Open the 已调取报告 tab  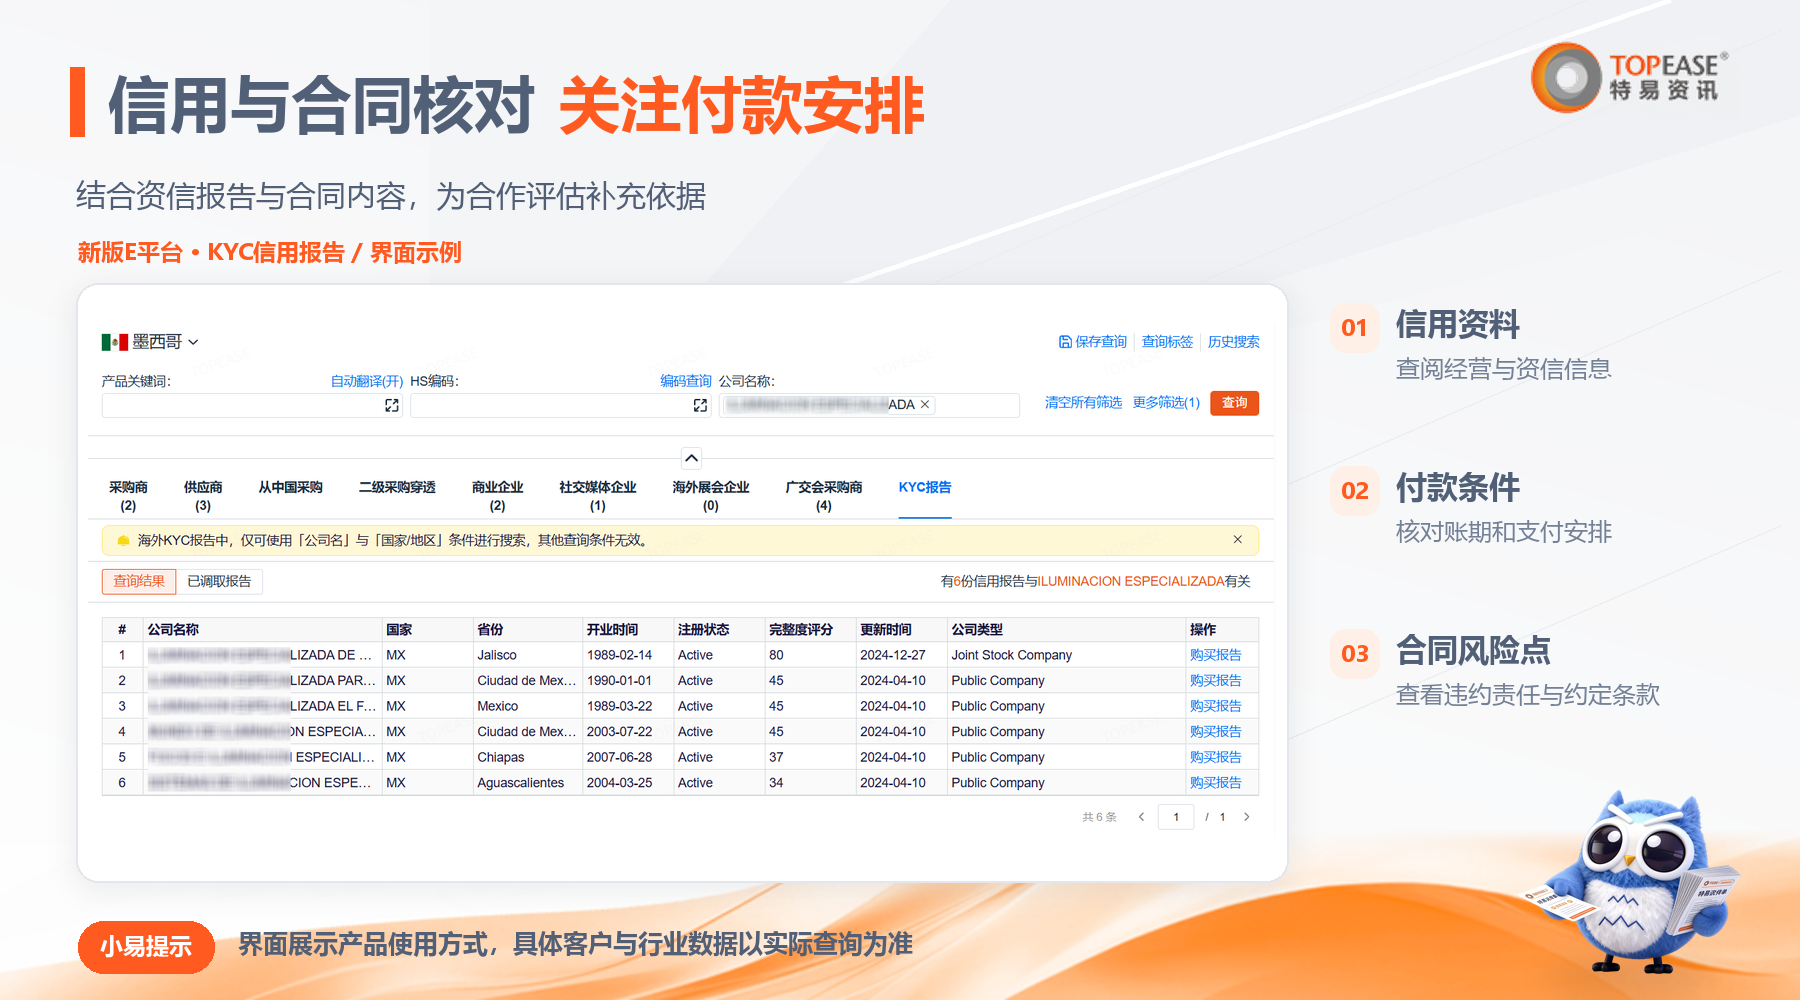pos(219,582)
